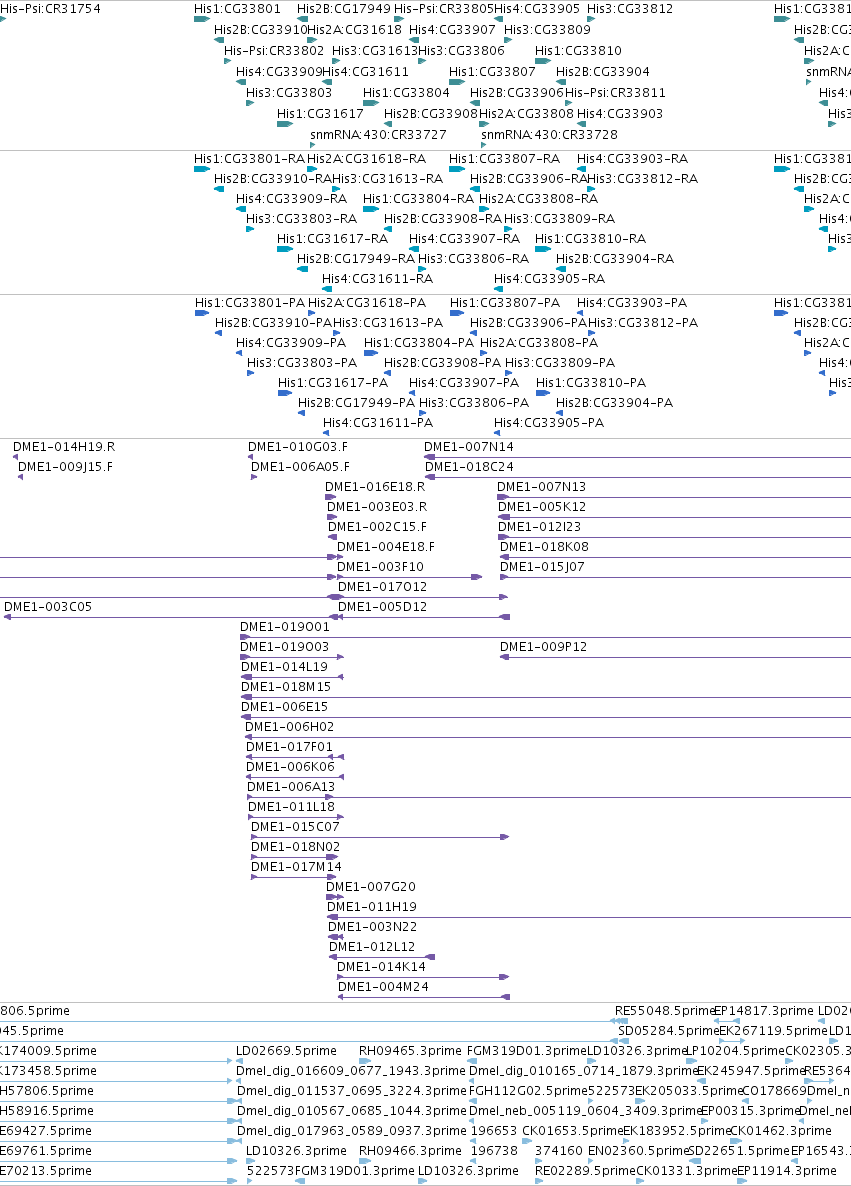Viewport: 851px width, 1186px height.
Task: Click EST feature 196653
Action: (494, 1132)
